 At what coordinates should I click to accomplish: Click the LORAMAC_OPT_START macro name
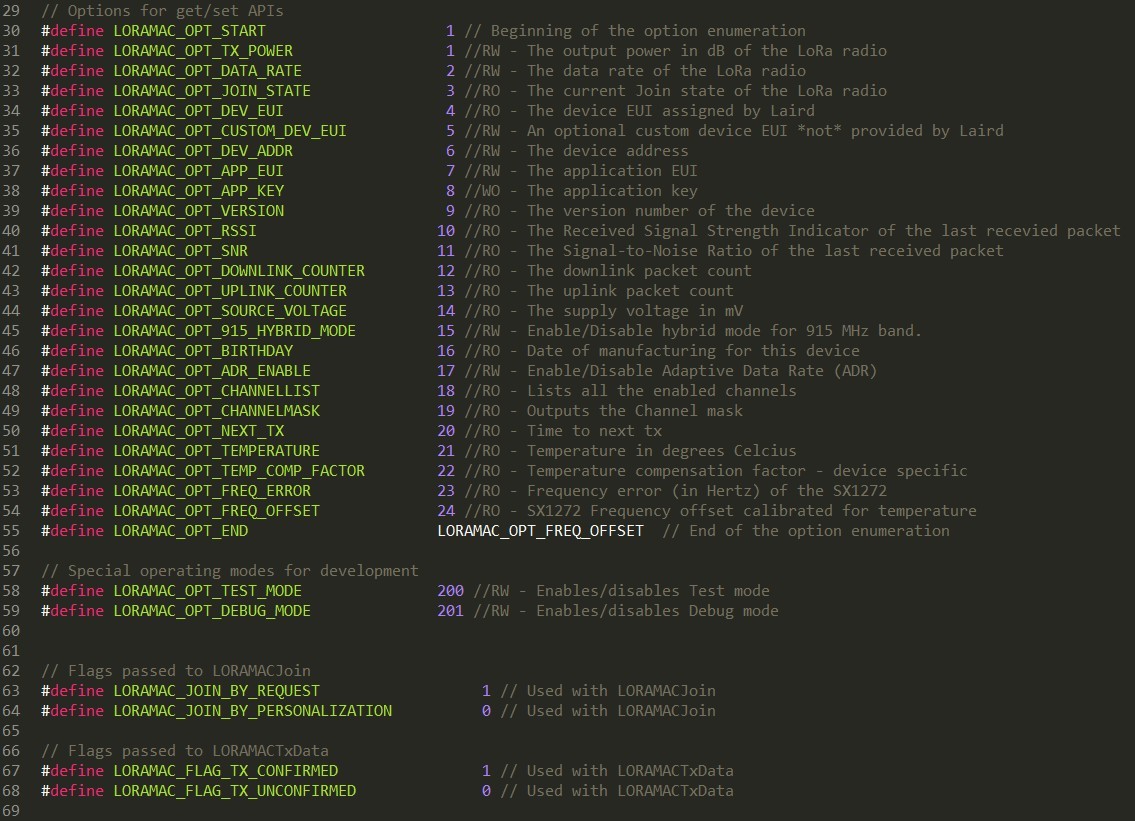tap(189, 31)
